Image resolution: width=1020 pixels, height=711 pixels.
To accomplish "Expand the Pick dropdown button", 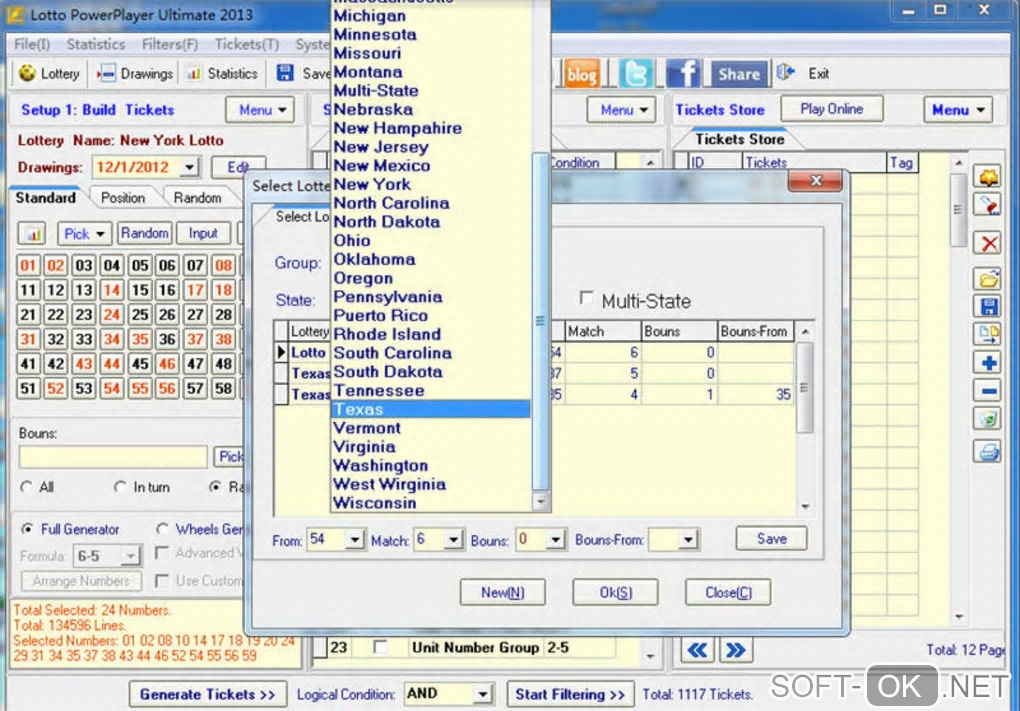I will point(85,234).
